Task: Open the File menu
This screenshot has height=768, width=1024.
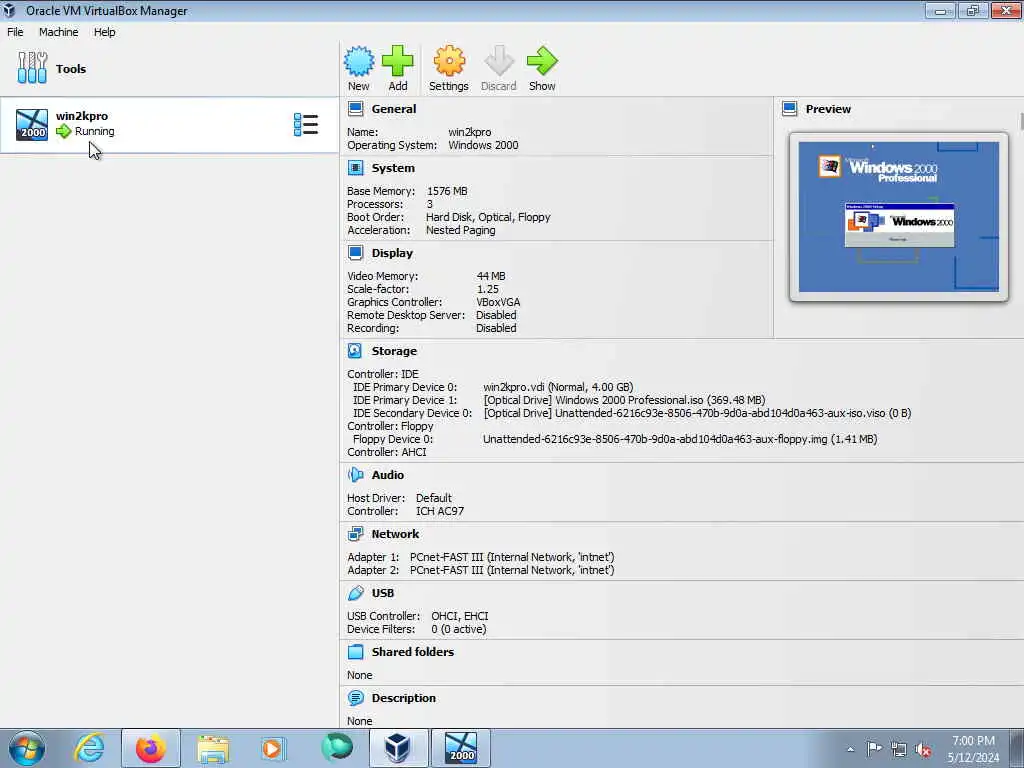Action: tap(15, 32)
